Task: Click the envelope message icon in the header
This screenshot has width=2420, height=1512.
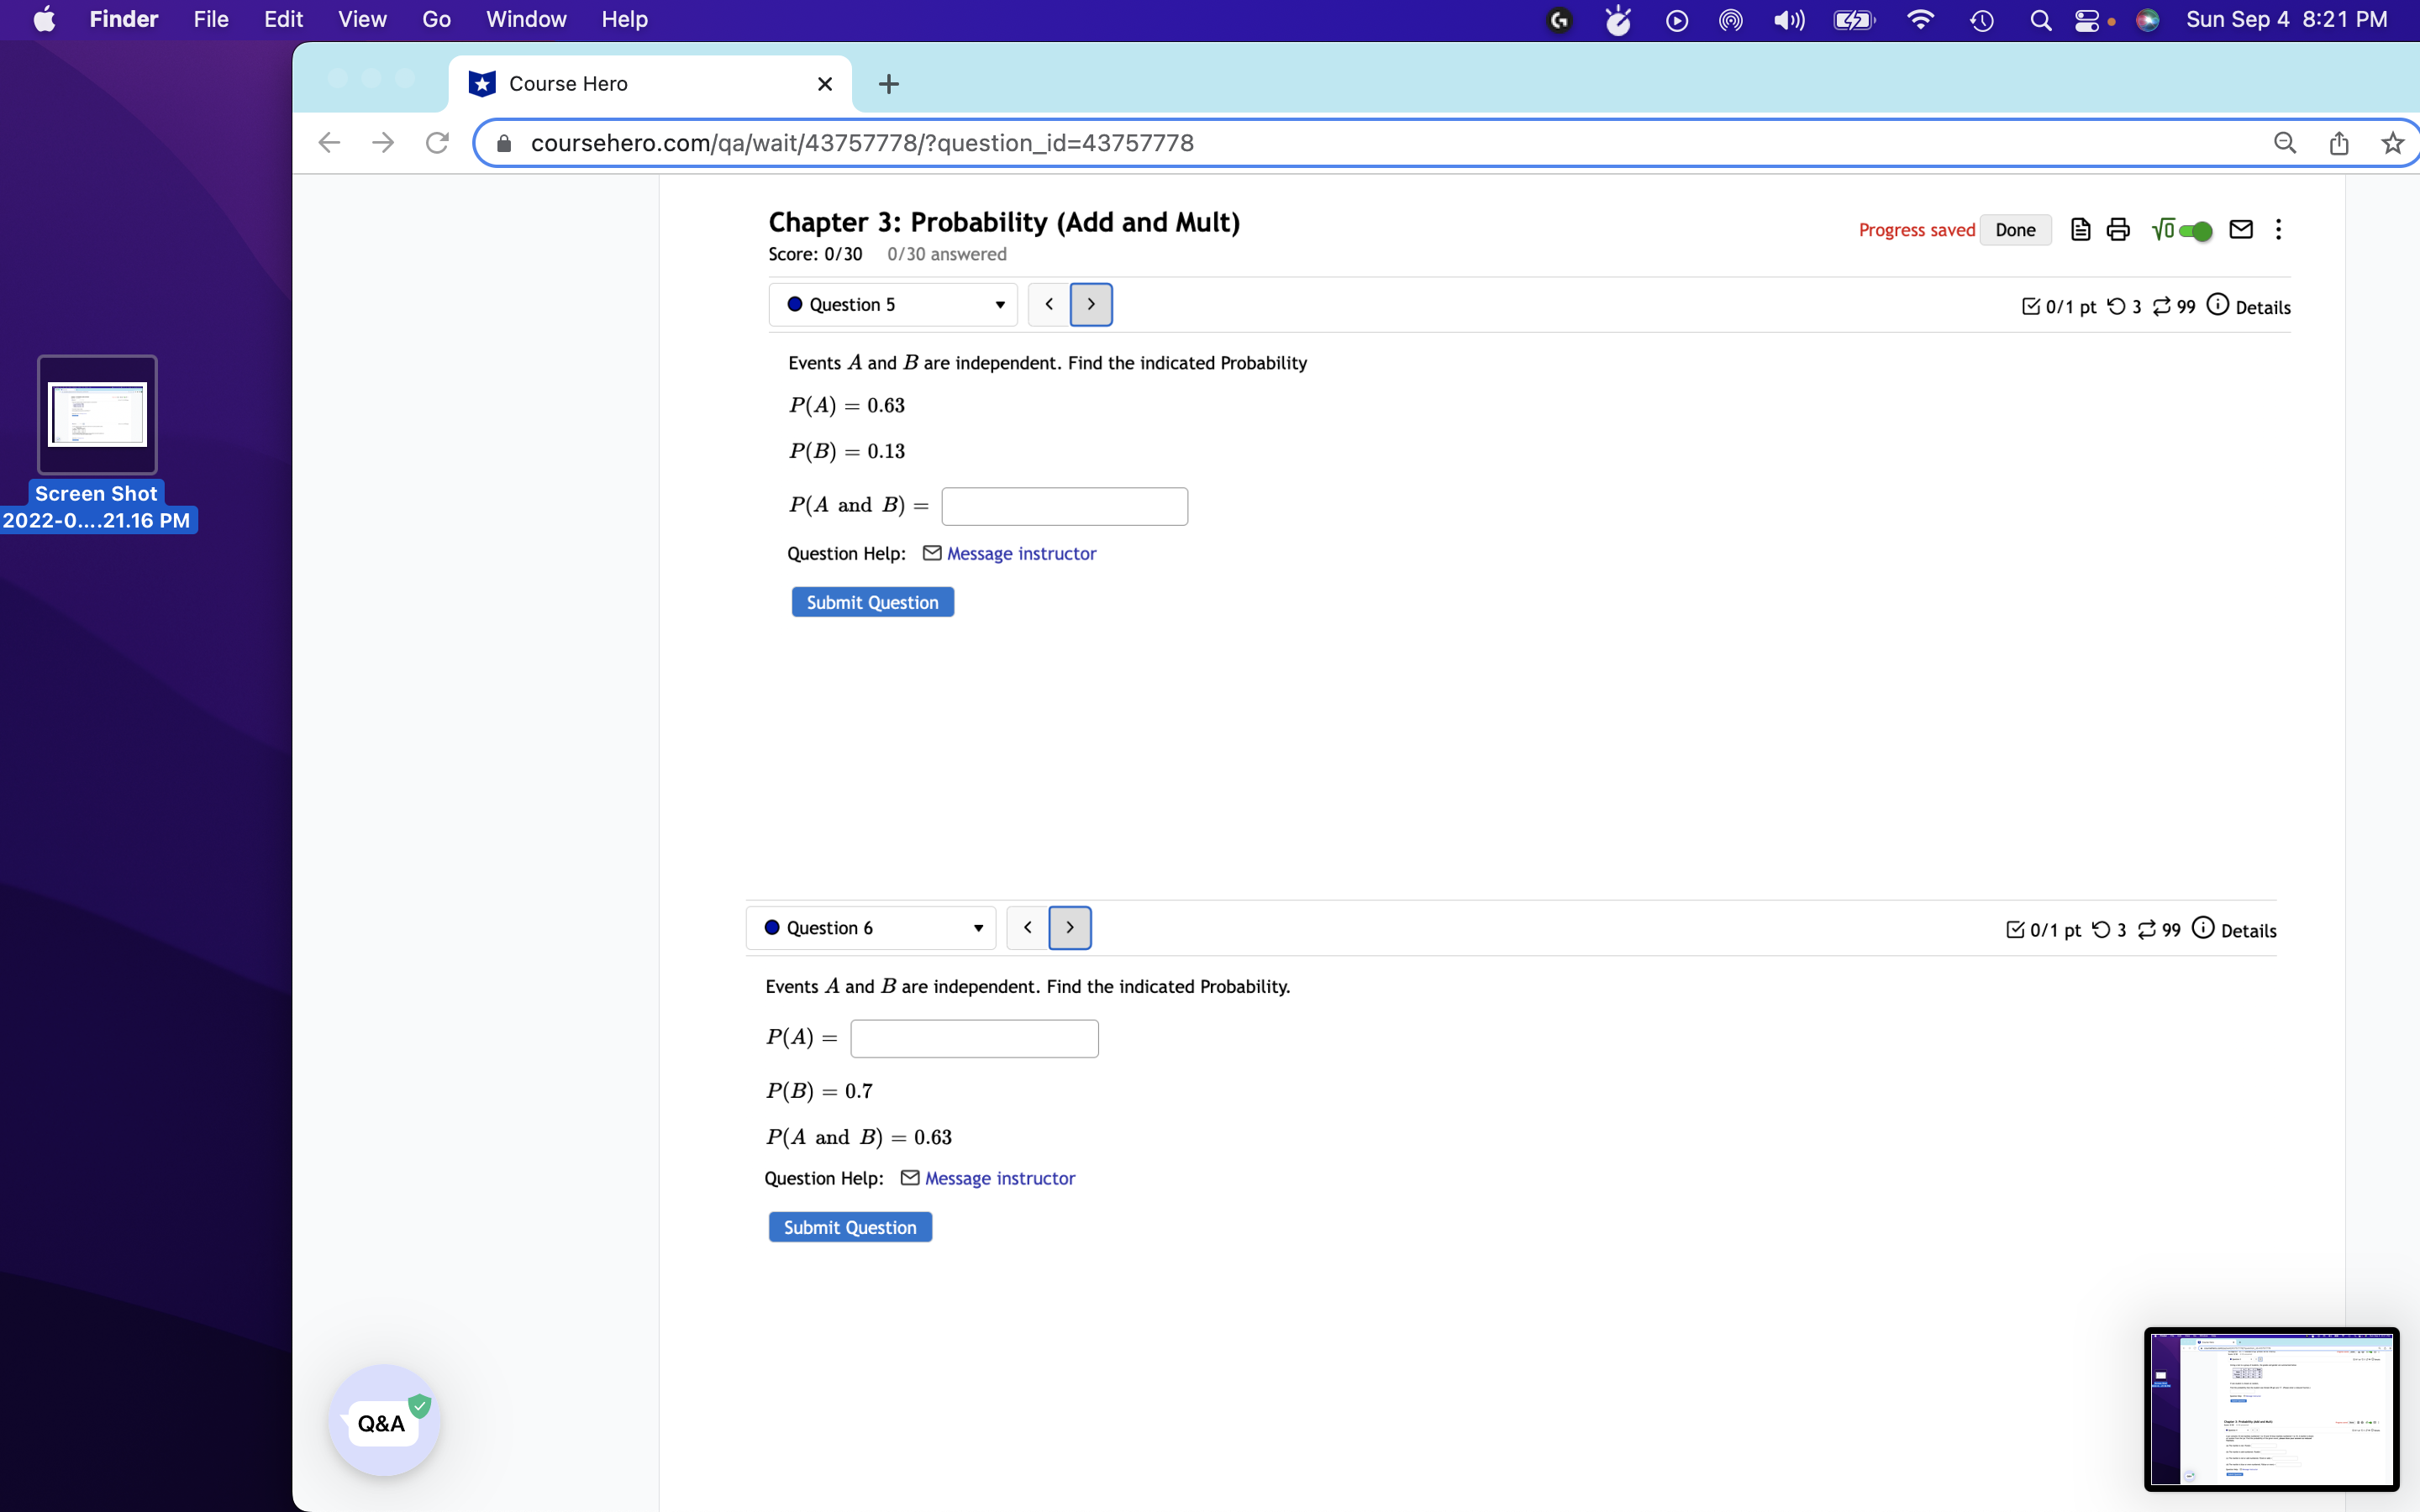Action: [2241, 230]
